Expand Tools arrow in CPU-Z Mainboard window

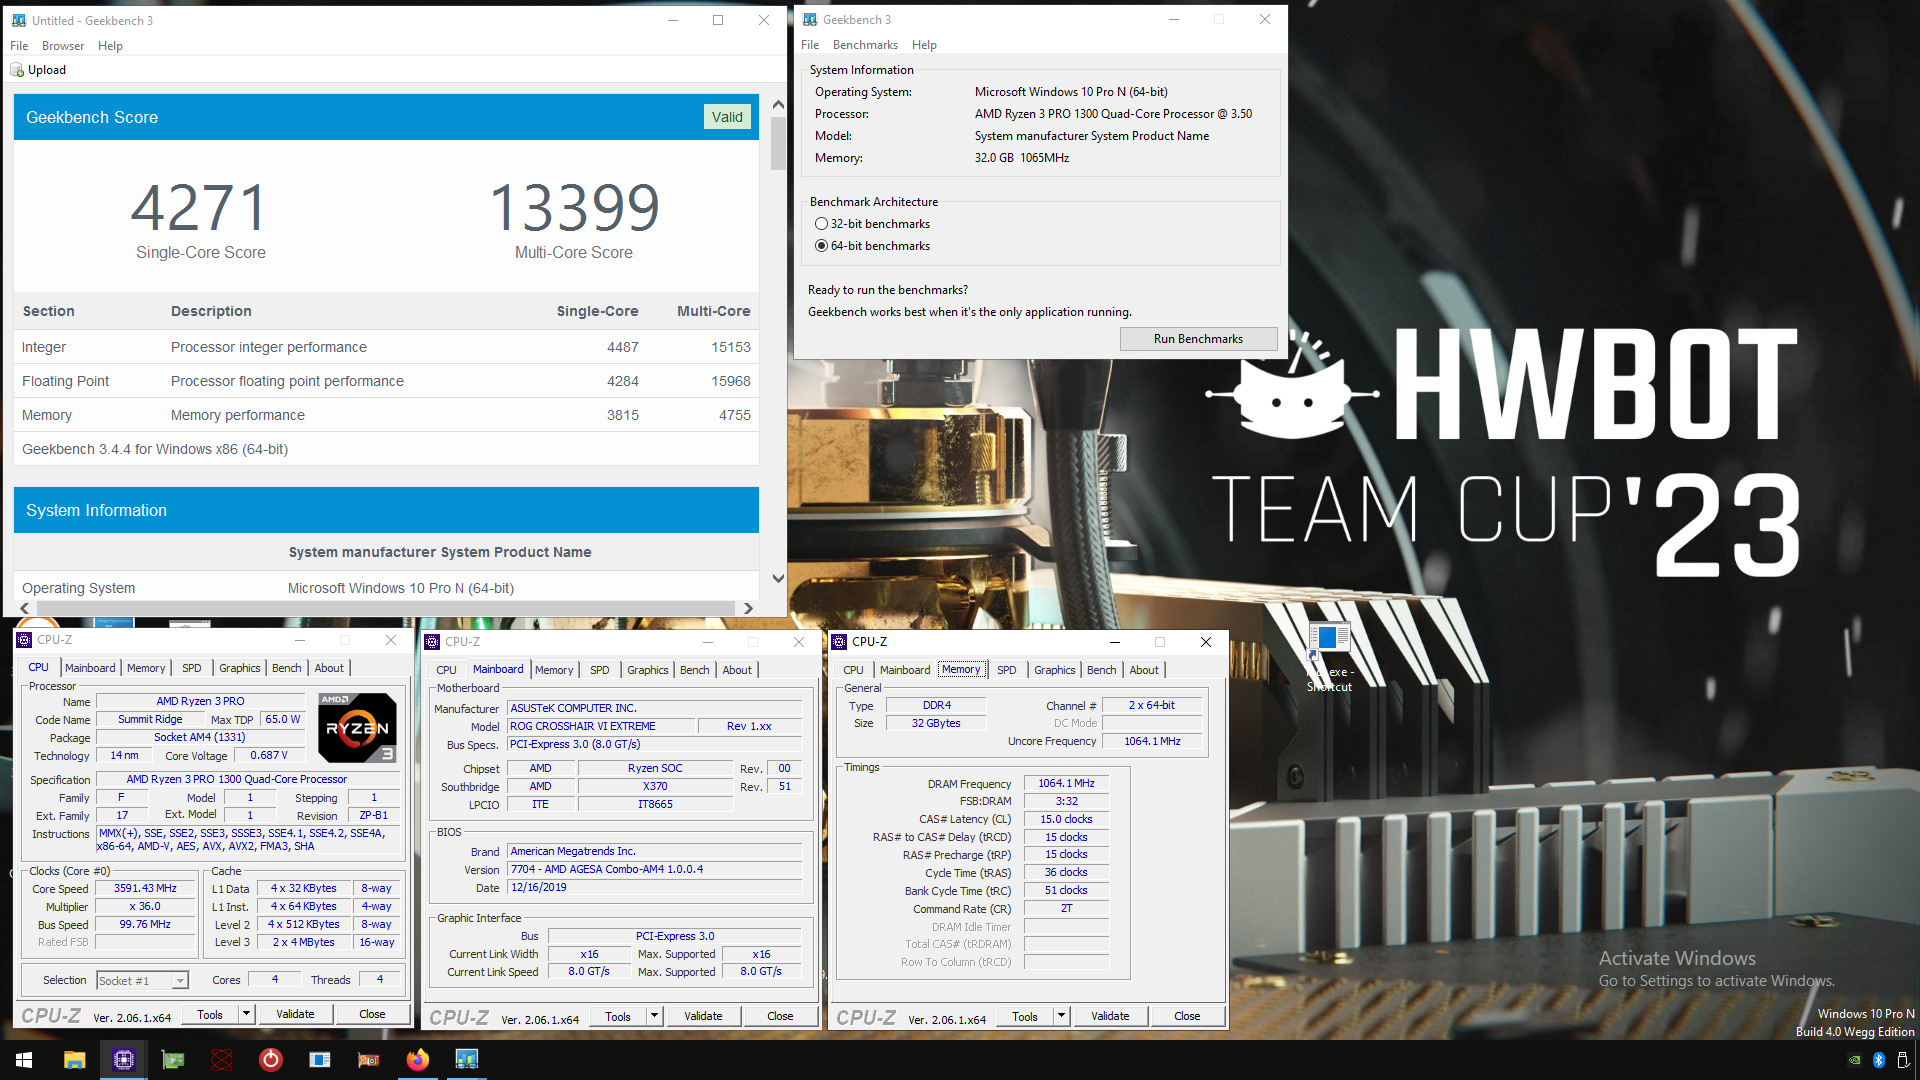[654, 1016]
